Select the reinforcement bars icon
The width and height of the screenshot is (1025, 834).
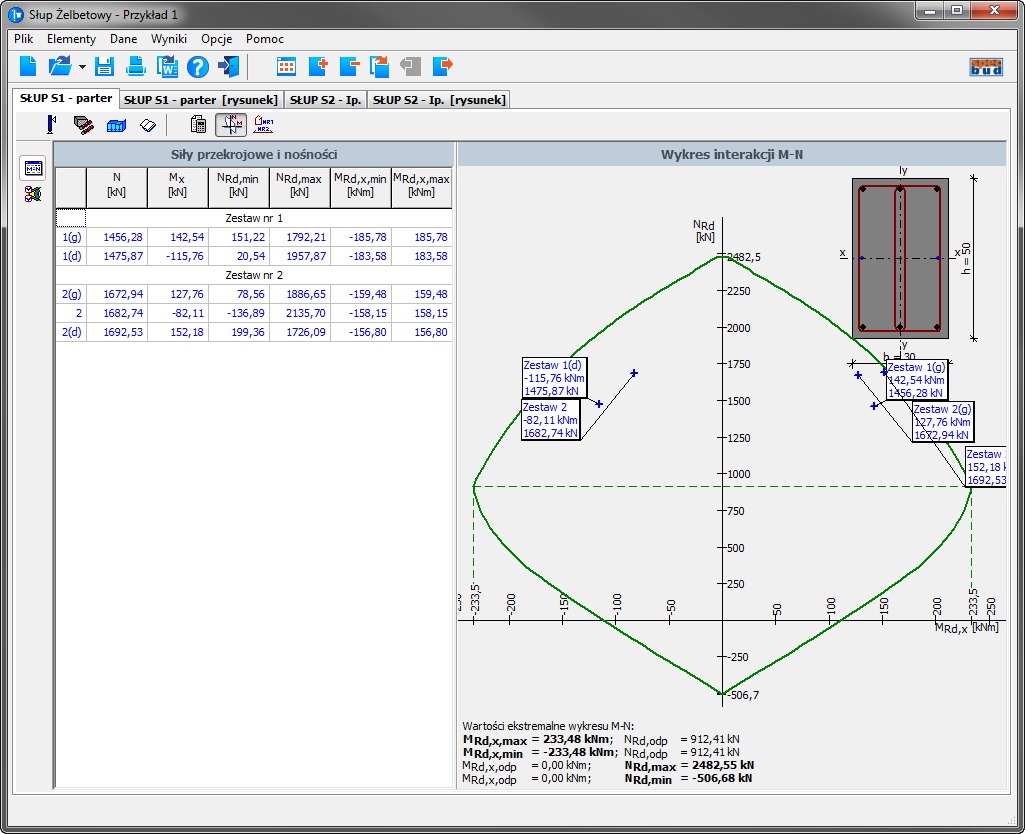[84, 125]
